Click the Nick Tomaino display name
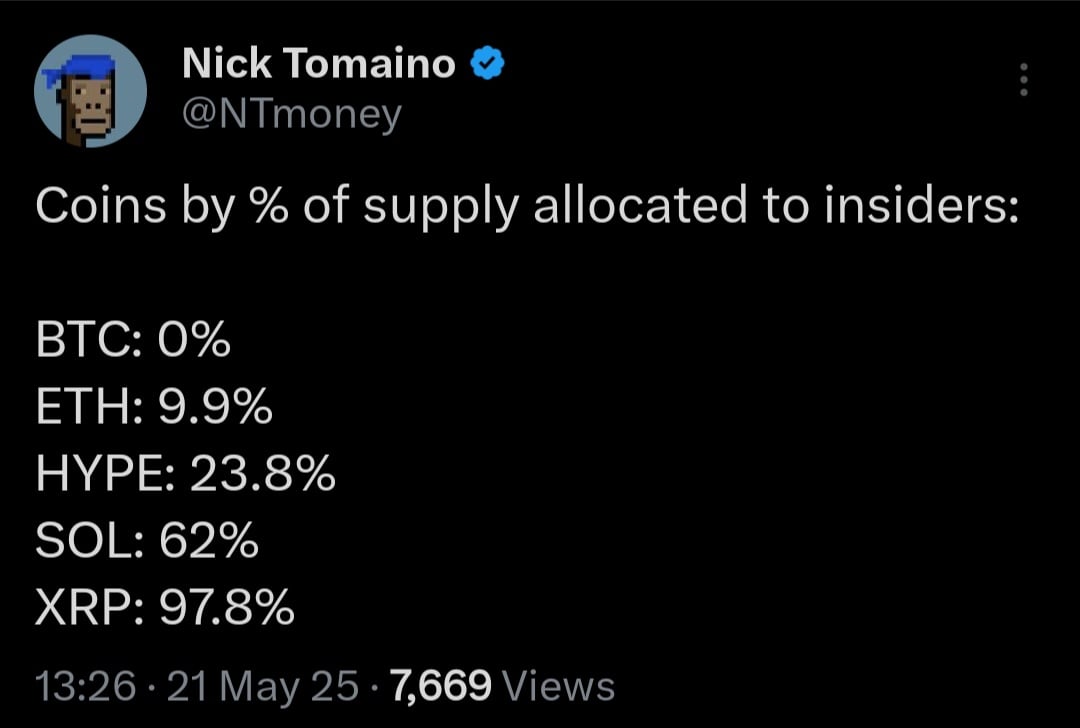 319,63
